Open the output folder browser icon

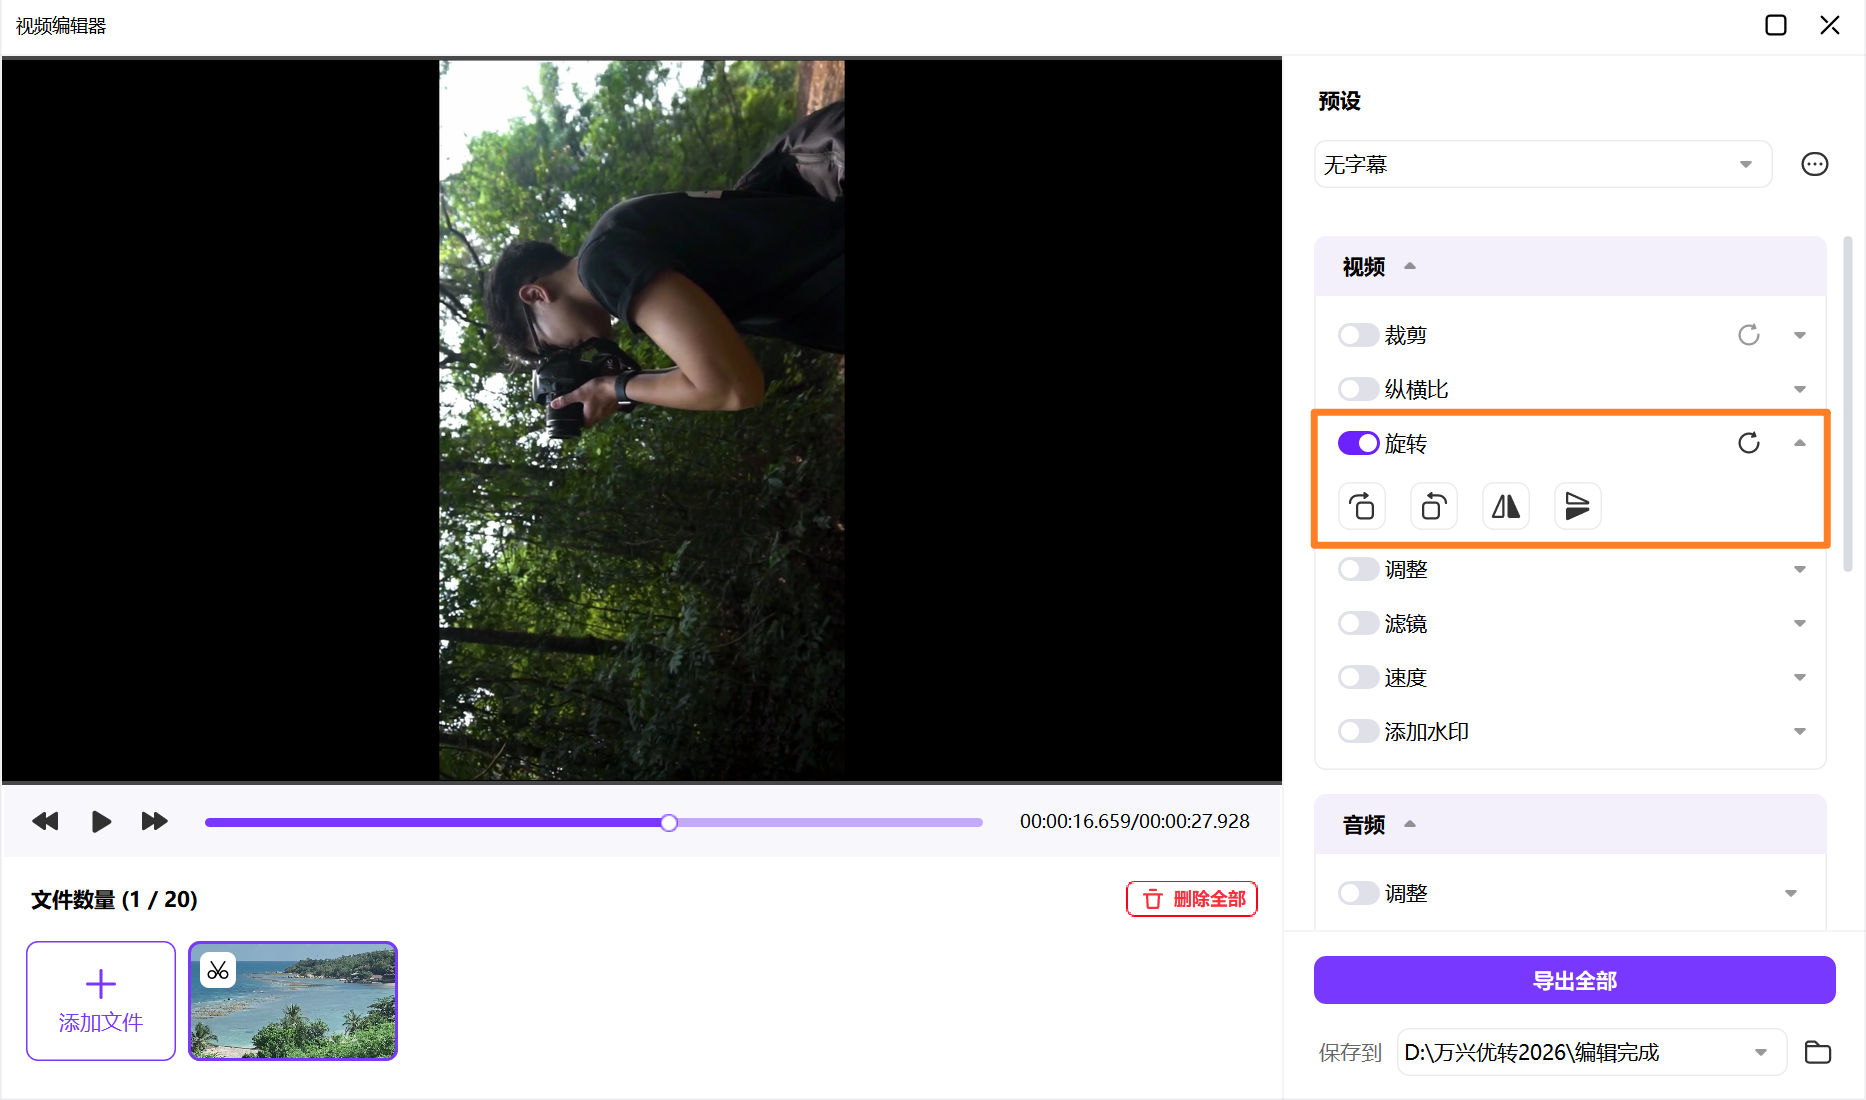(1817, 1052)
